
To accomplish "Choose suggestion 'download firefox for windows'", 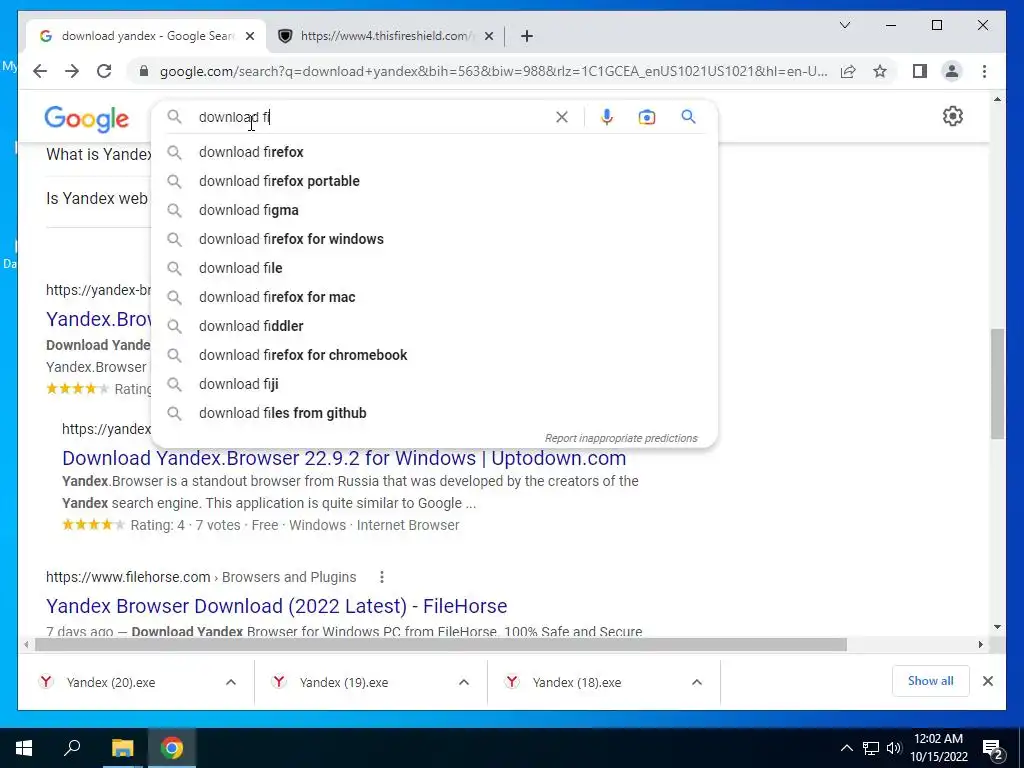I will [434, 239].
